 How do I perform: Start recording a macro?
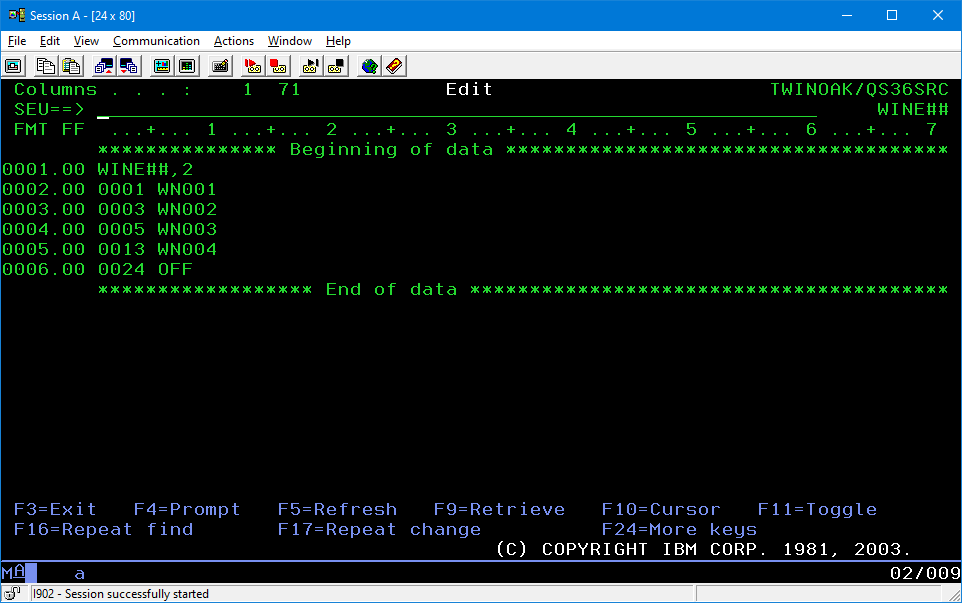tap(253, 66)
